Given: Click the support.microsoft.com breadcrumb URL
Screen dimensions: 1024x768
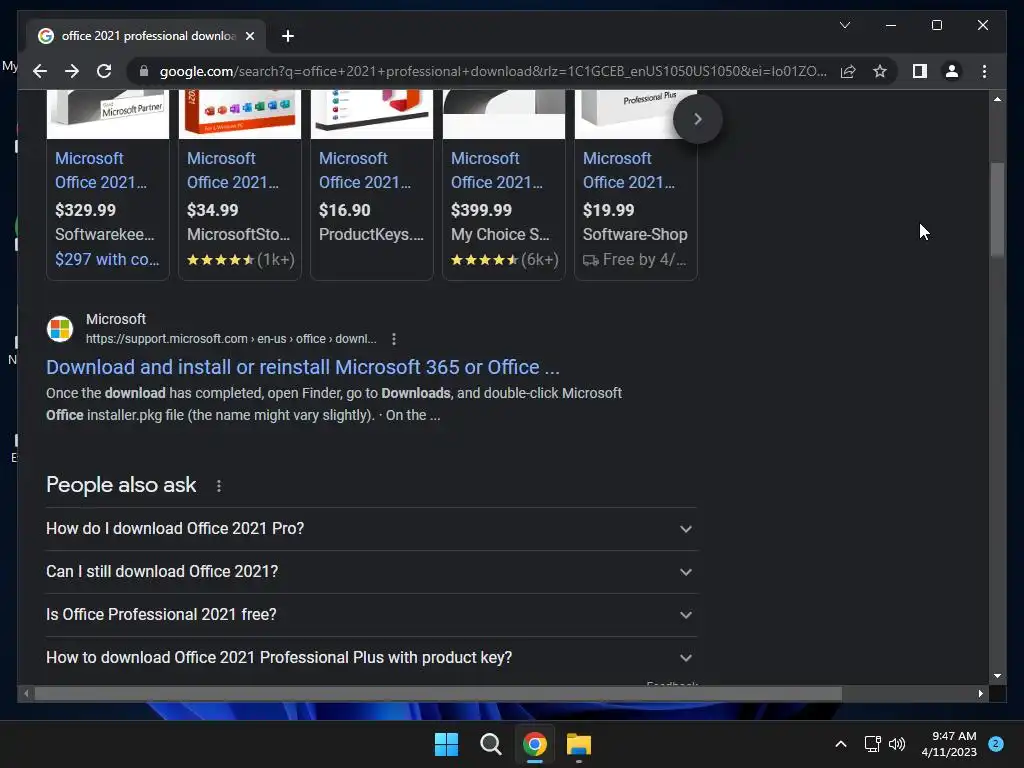Looking at the screenshot, I should pyautogui.click(x=231, y=339).
